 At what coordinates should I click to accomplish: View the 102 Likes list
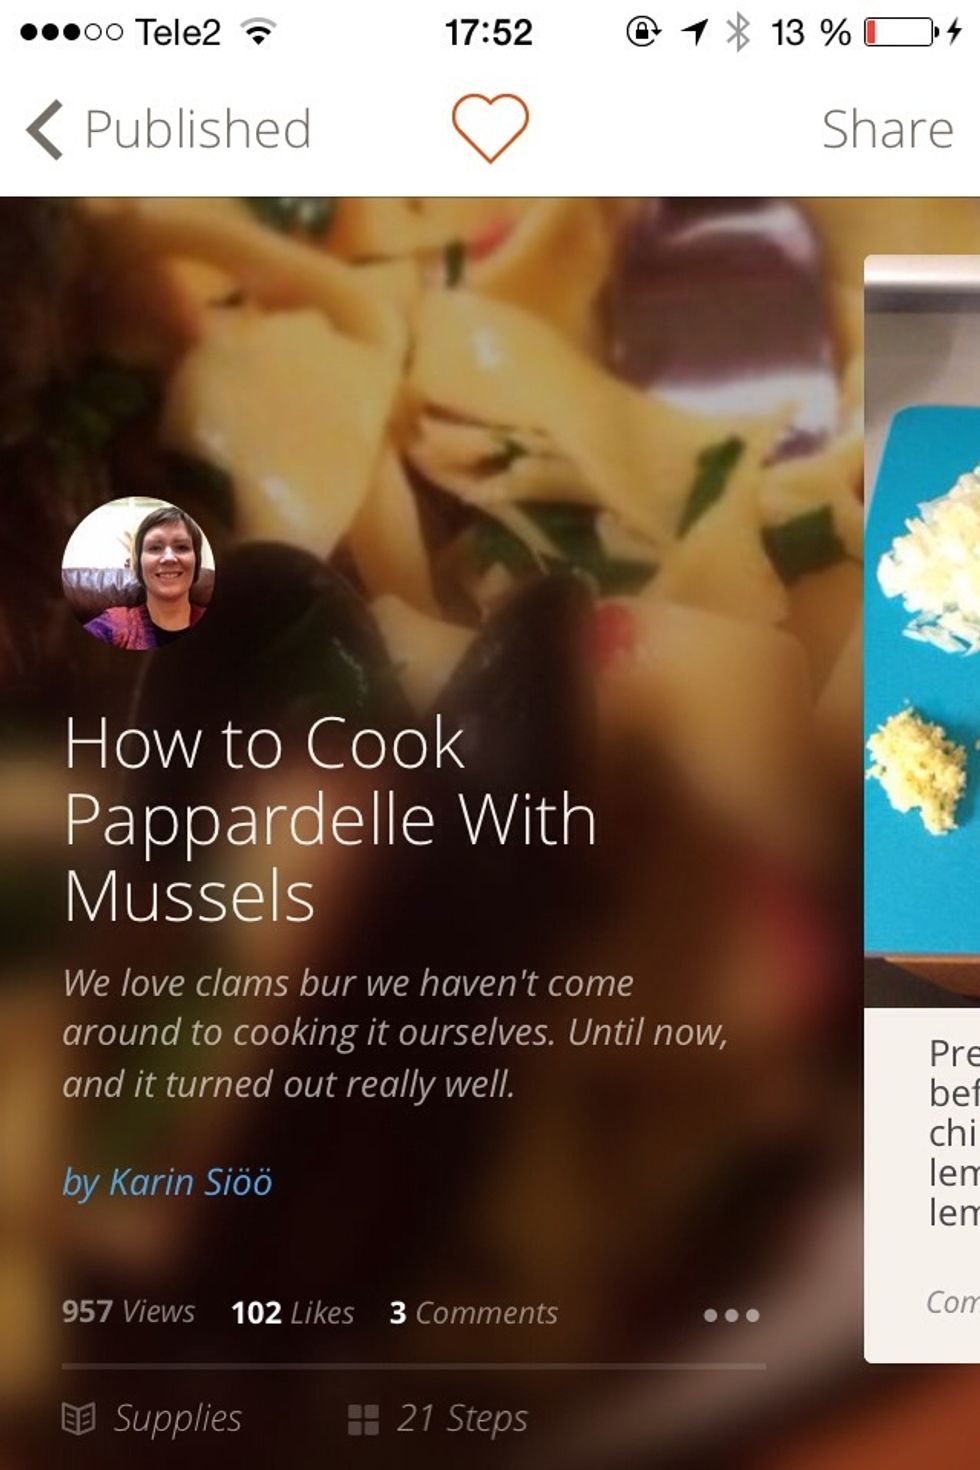[x=292, y=1312]
